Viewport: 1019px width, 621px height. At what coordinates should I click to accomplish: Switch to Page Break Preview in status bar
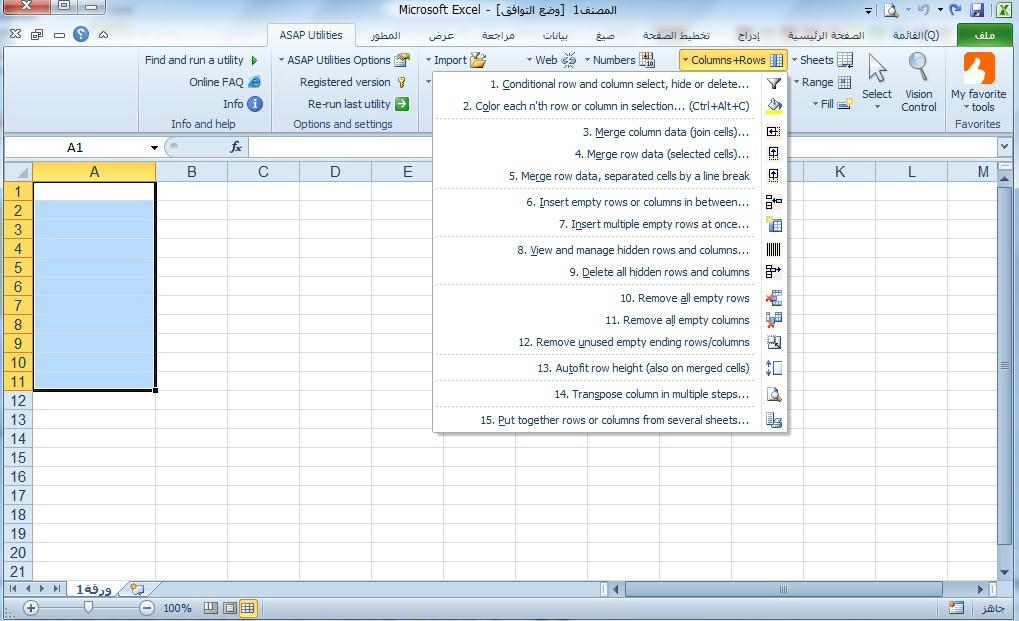point(211,608)
